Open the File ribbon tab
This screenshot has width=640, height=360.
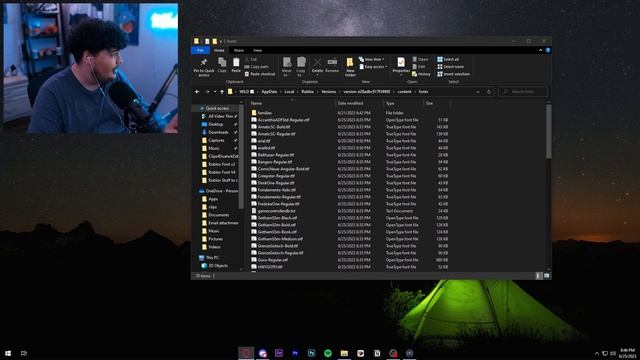pyautogui.click(x=200, y=50)
